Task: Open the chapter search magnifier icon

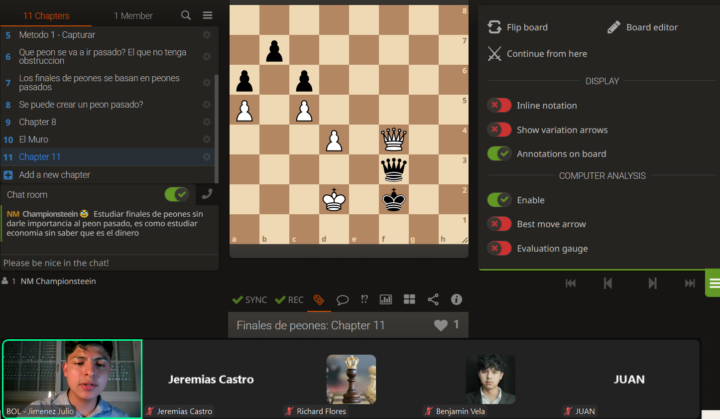Action: point(186,15)
